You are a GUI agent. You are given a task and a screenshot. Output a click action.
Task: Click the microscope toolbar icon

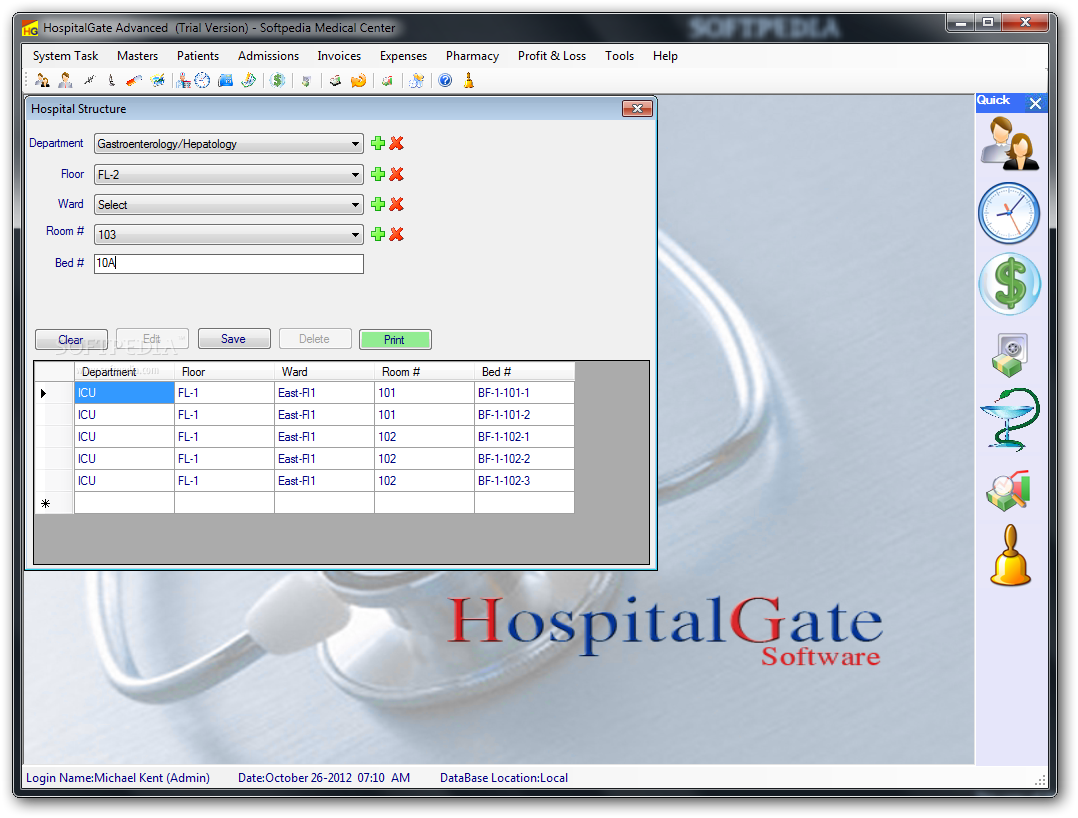point(111,80)
